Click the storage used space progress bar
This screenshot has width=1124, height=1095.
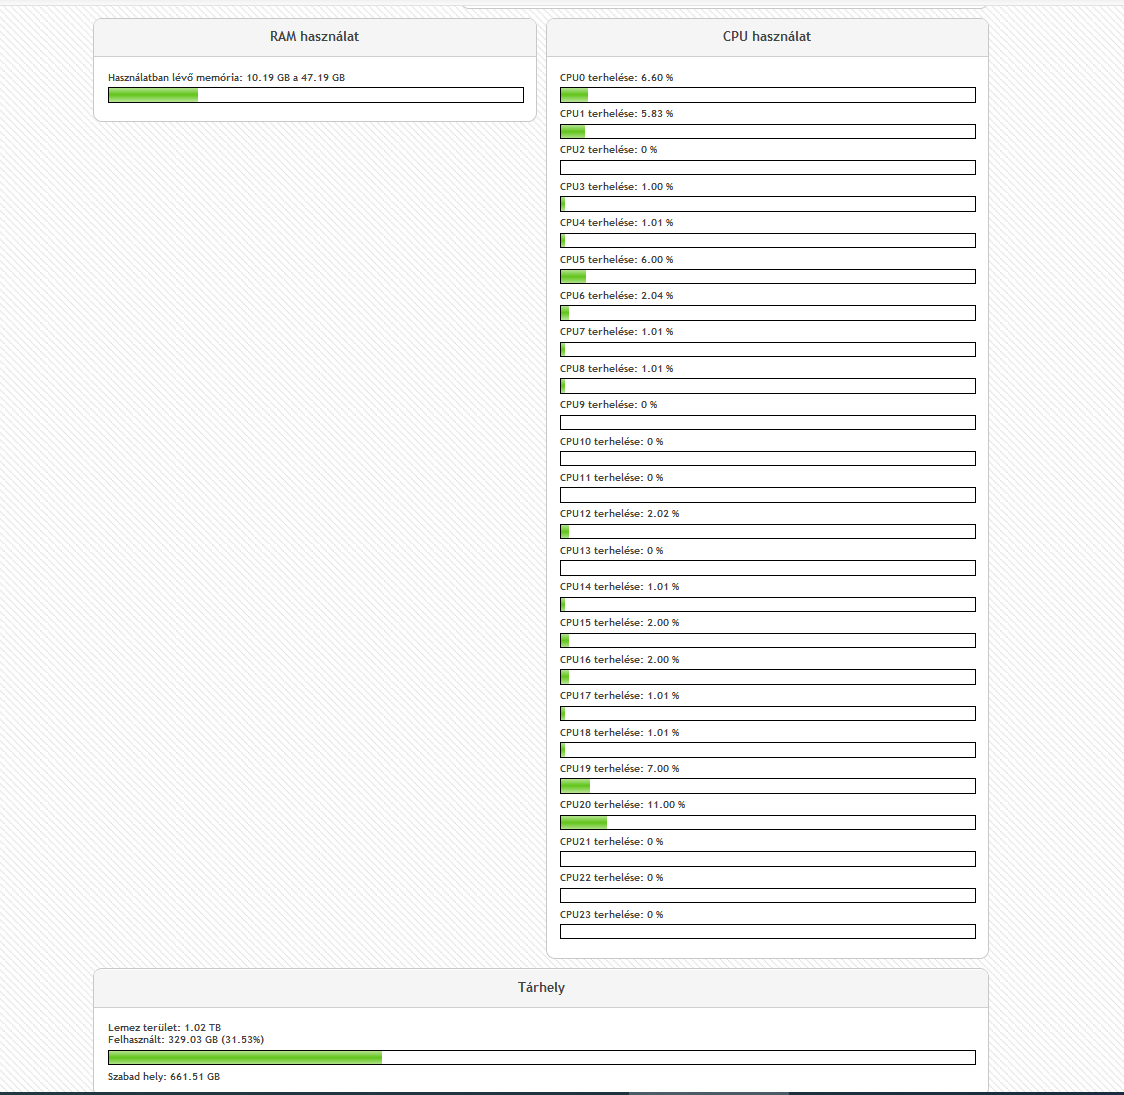coord(542,1057)
